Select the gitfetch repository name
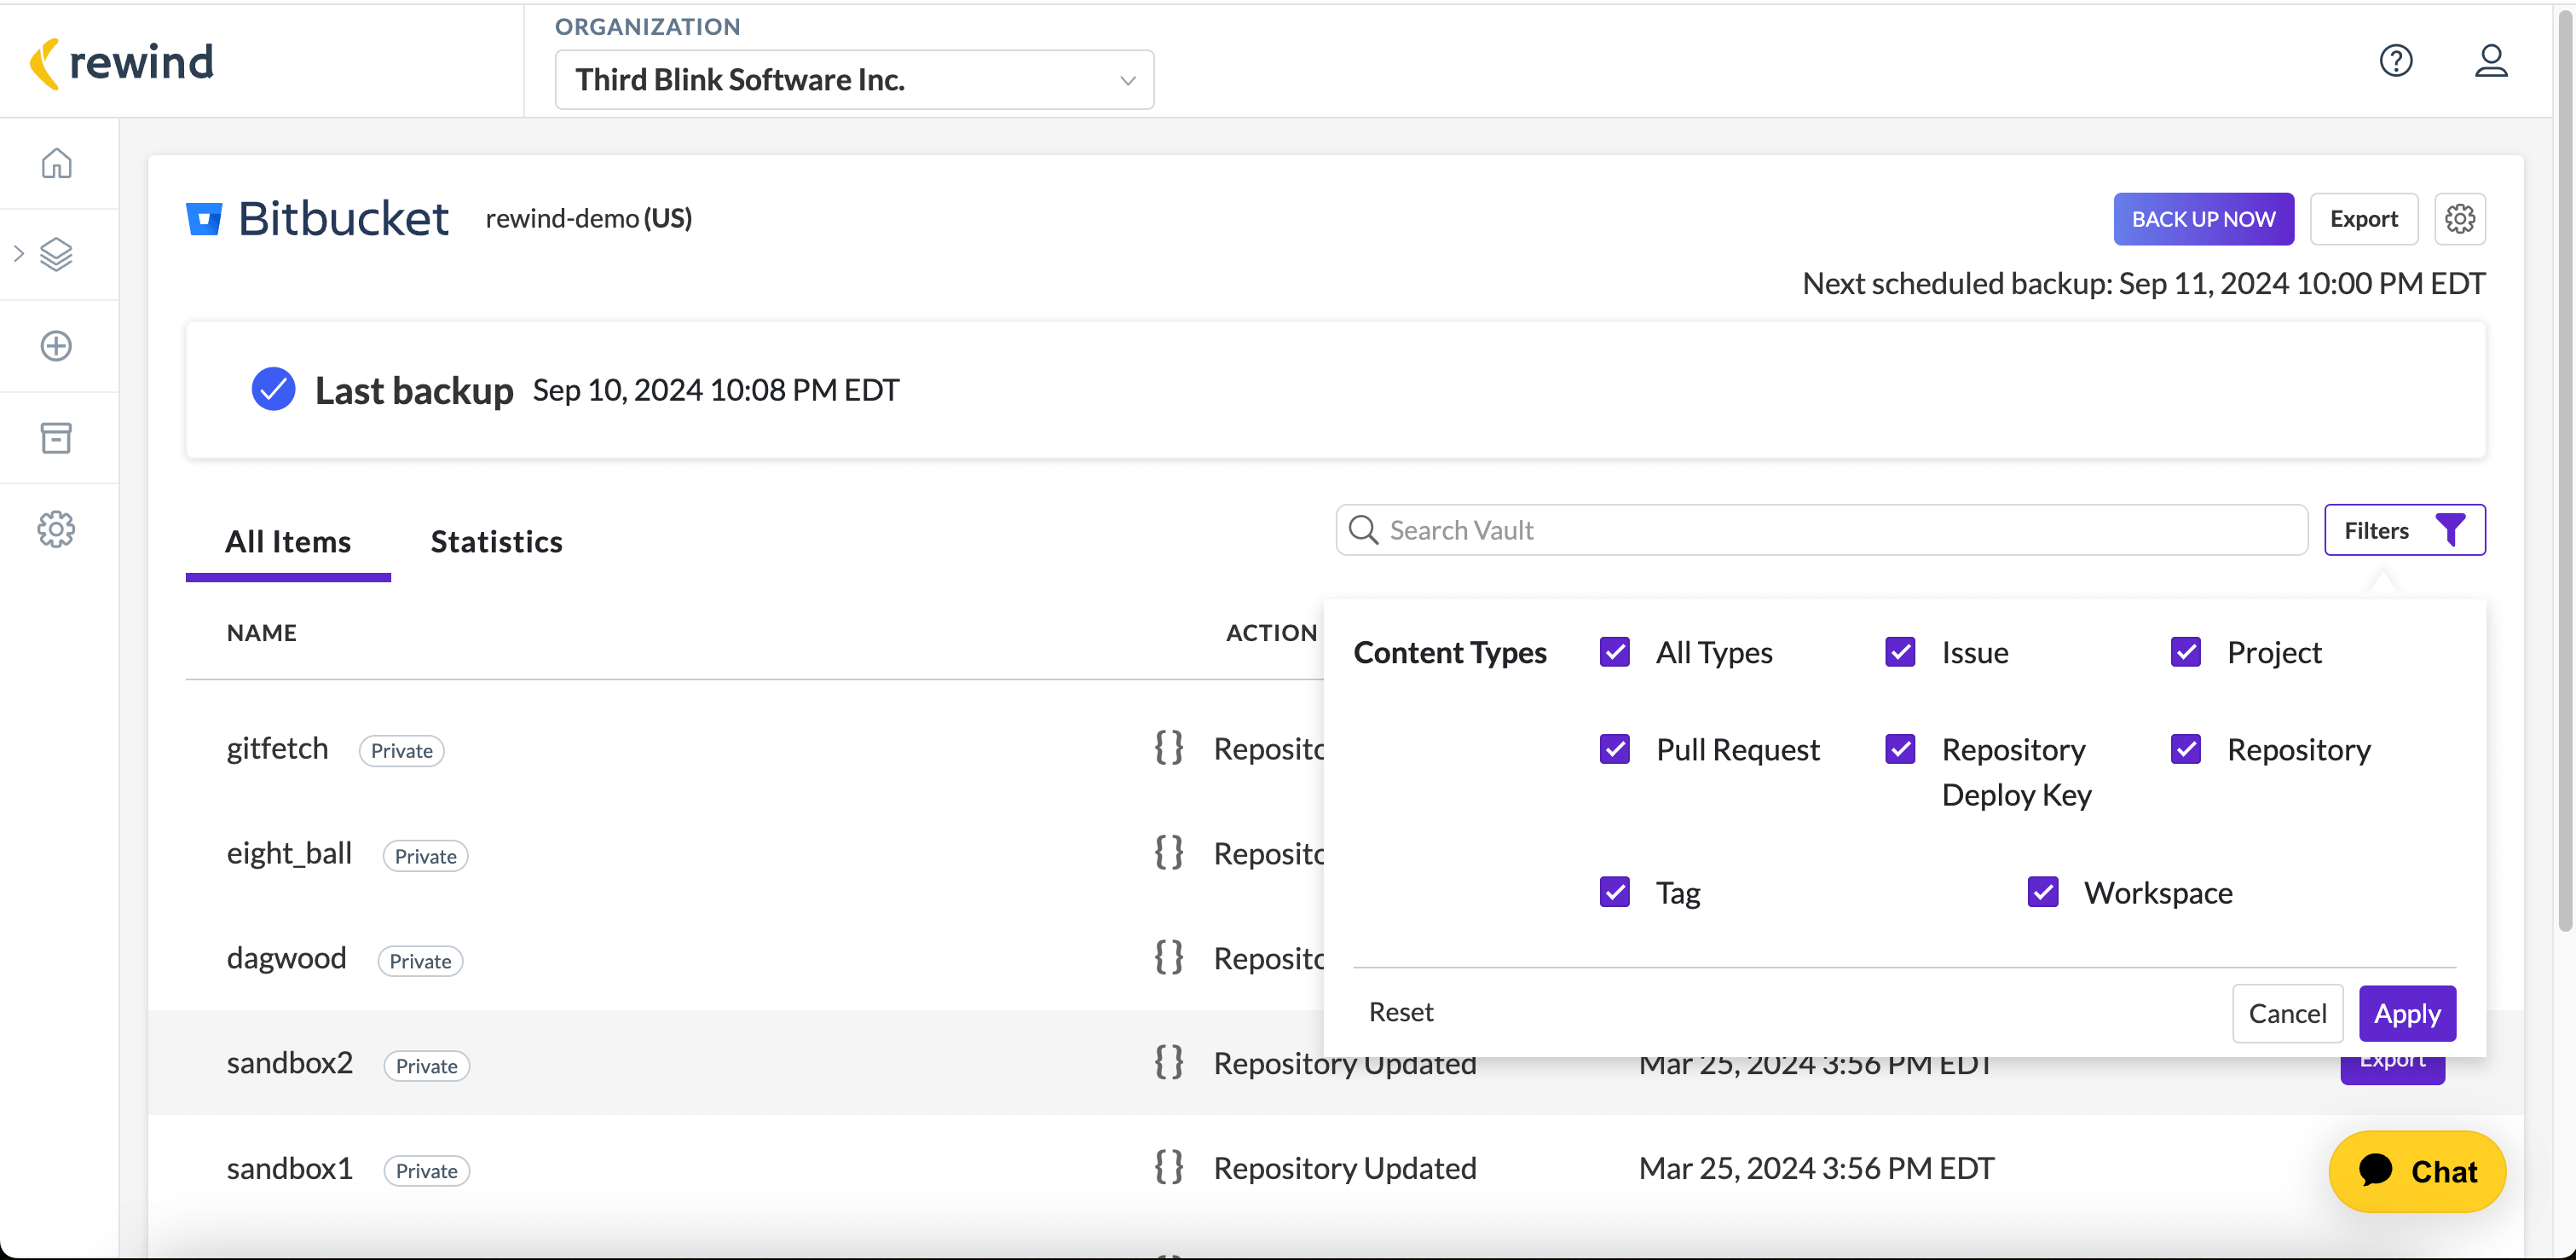The image size is (2576, 1260). point(277,749)
